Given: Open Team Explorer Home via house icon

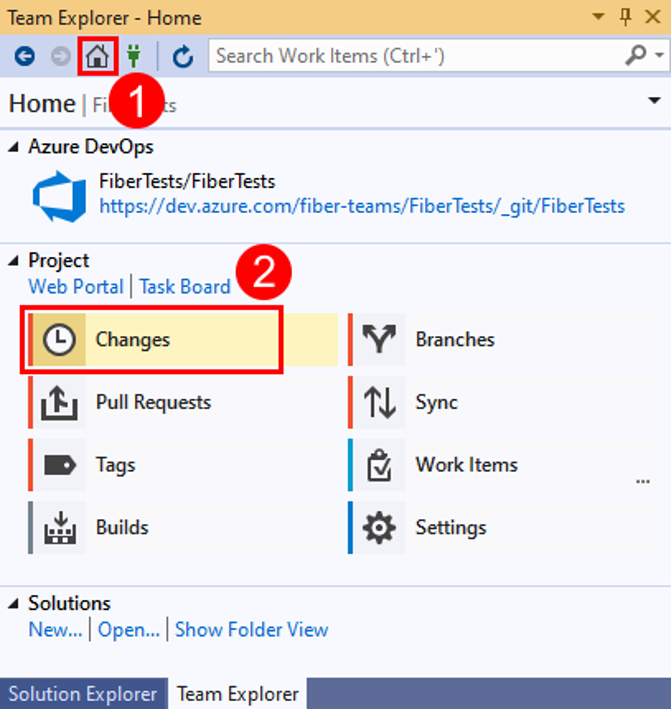Looking at the screenshot, I should tap(98, 57).
